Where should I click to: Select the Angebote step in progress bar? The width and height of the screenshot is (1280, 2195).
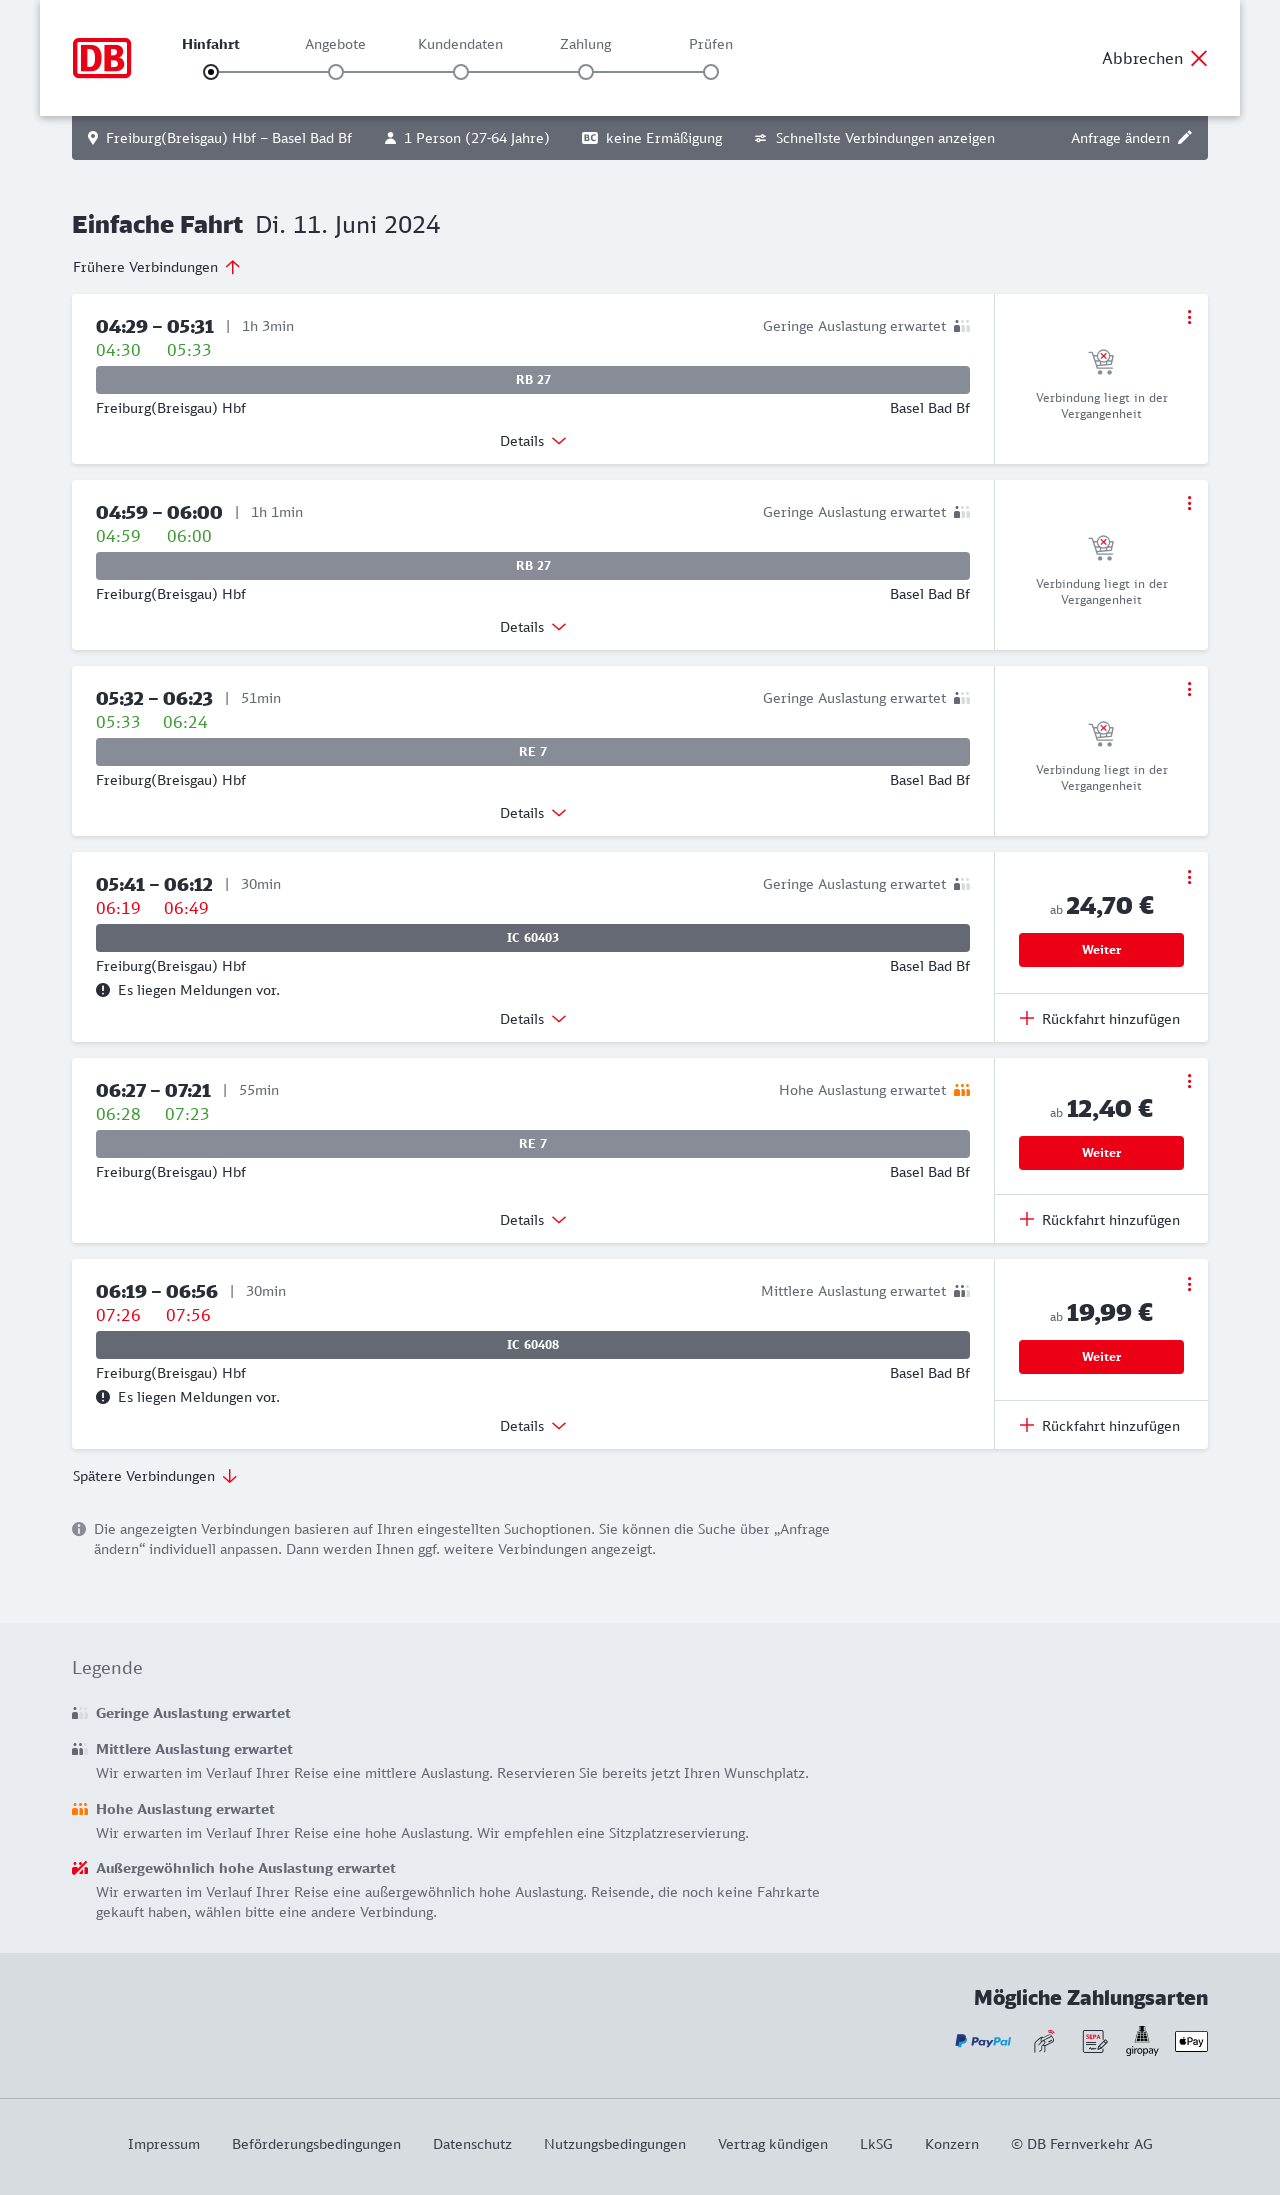coord(336,72)
